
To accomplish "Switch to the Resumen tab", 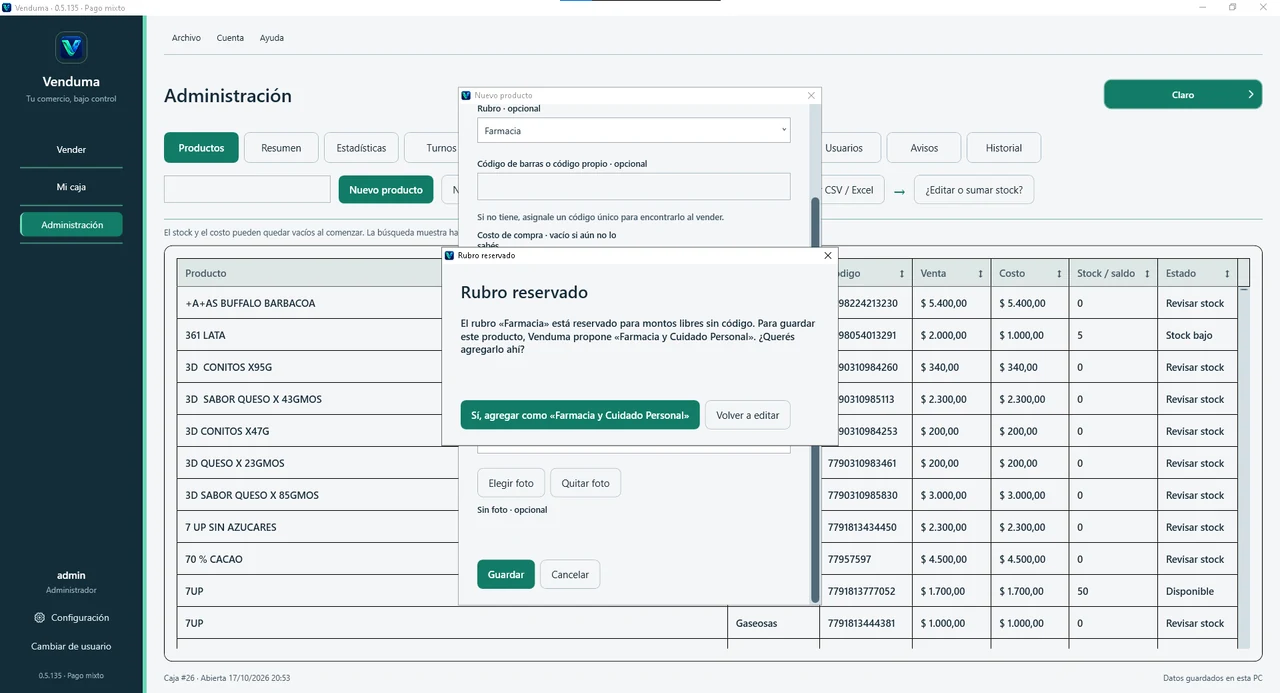I will click(281, 148).
